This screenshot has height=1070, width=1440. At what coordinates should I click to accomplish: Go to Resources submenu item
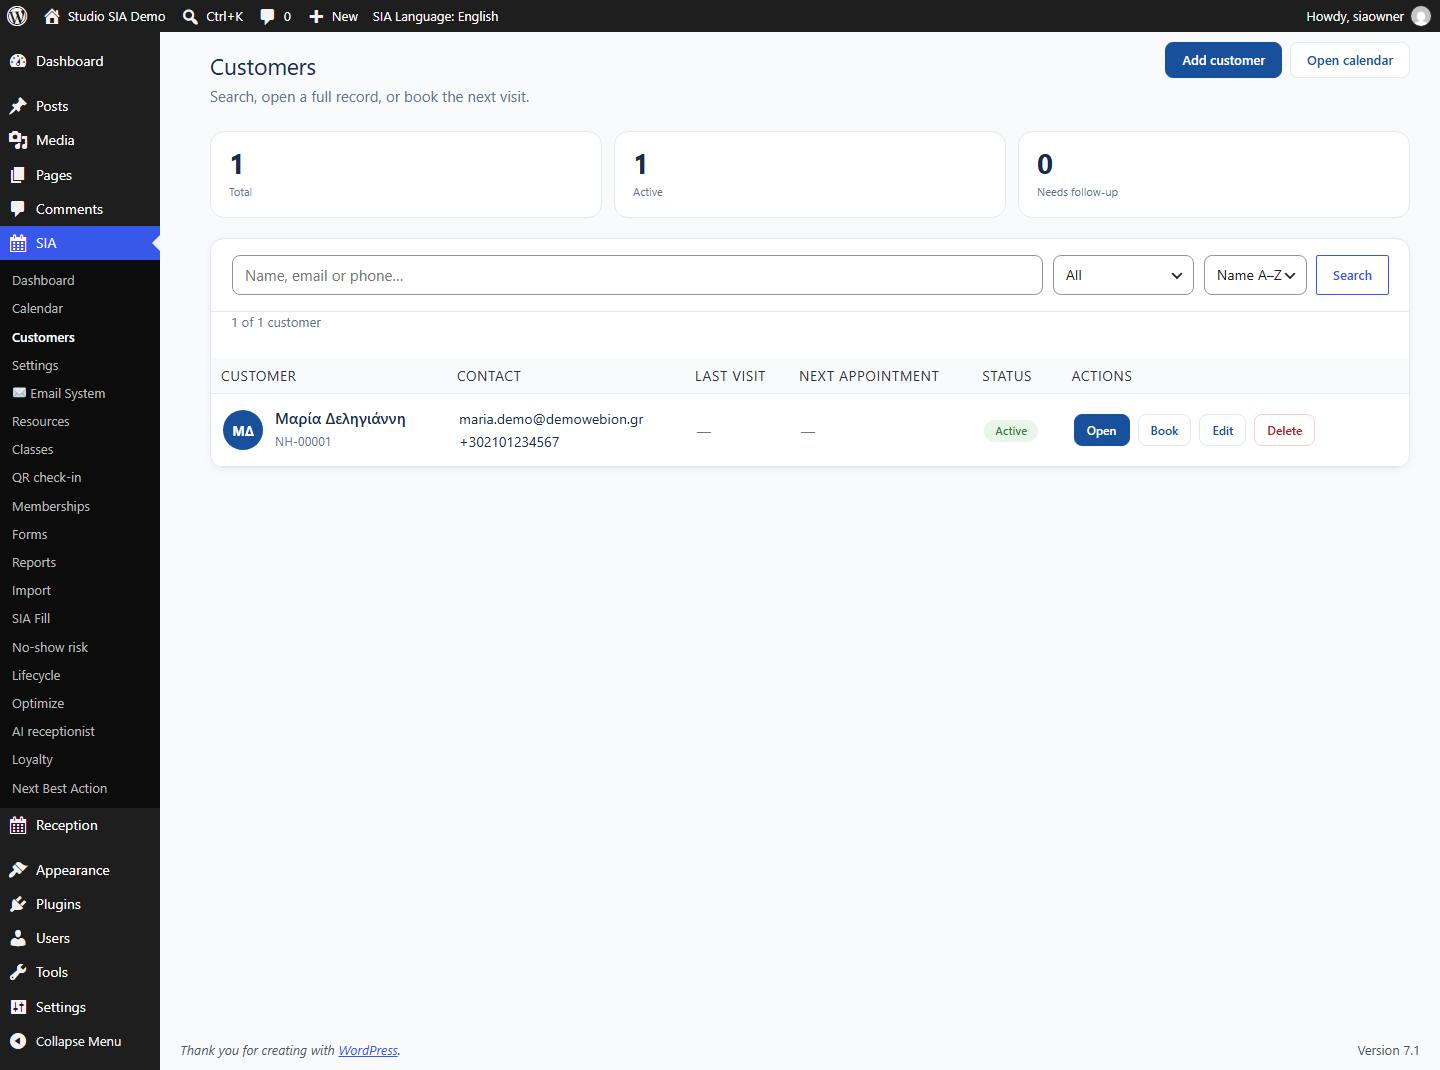coord(41,421)
